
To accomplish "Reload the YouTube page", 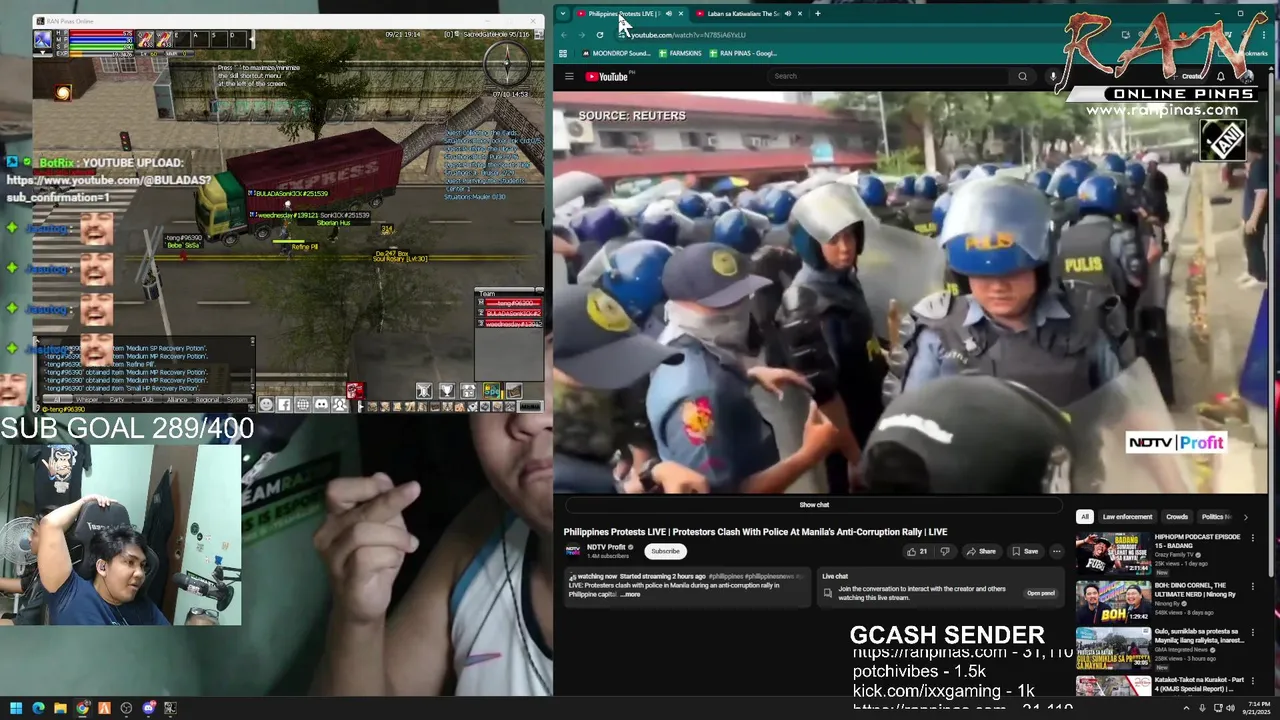I will click(600, 34).
